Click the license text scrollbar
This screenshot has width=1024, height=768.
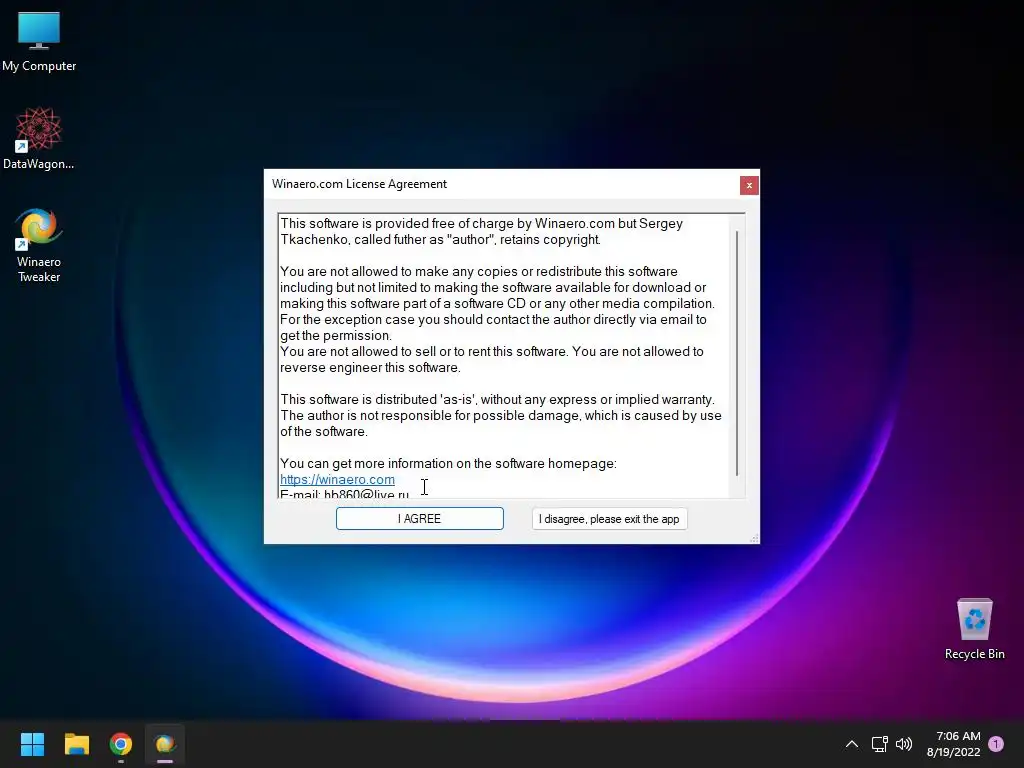pos(737,353)
